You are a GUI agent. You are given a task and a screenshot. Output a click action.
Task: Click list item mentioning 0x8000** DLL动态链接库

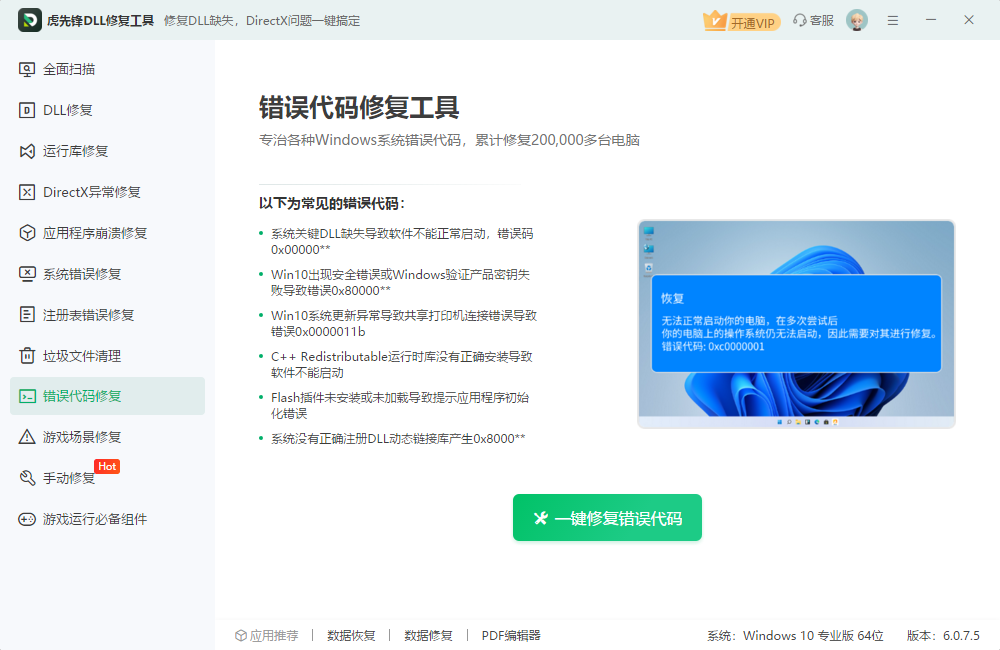[x=398, y=438]
